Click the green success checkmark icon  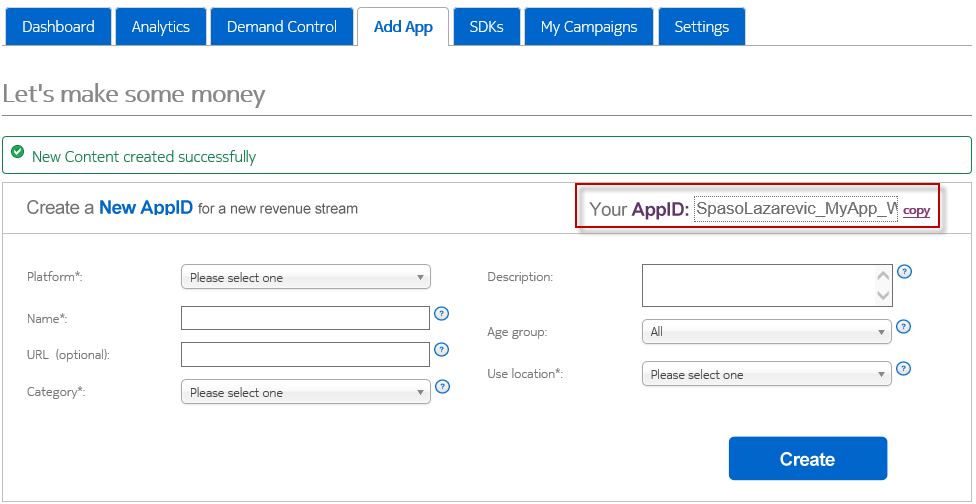(x=18, y=153)
